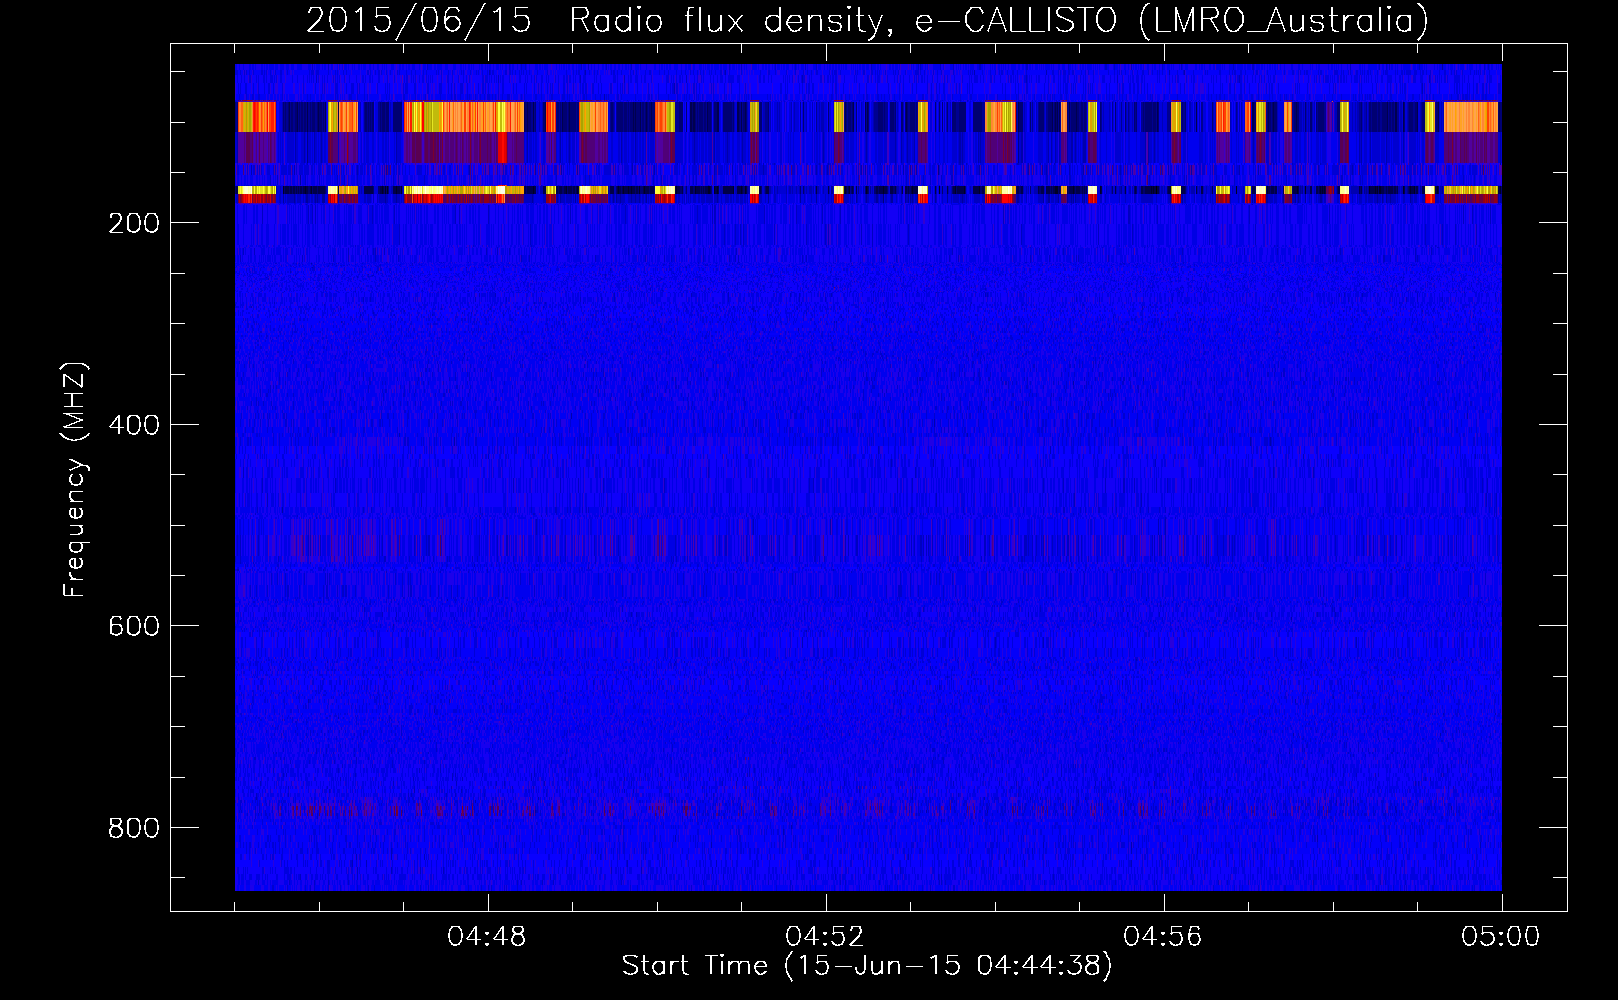
Task: Select the 04:48 time tick label
Action: tap(488, 937)
